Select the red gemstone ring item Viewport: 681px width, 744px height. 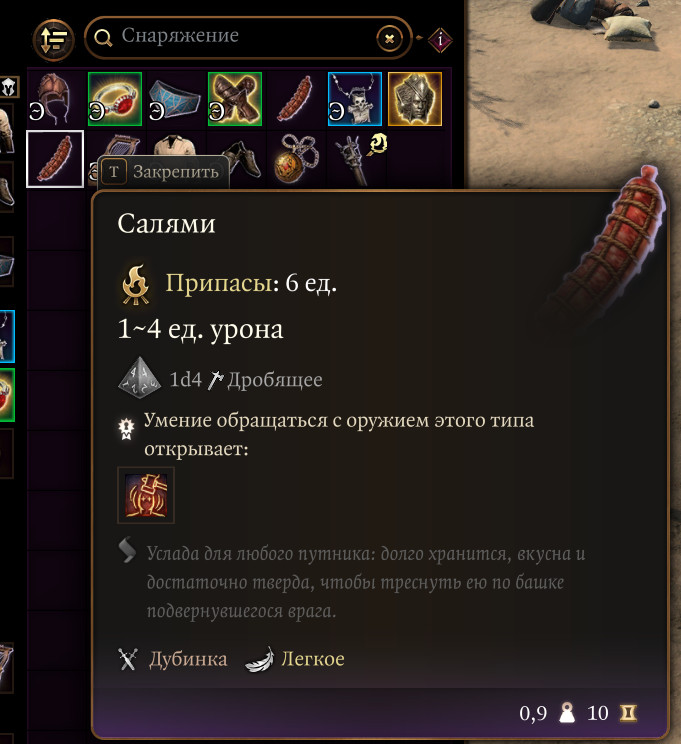tap(115, 99)
